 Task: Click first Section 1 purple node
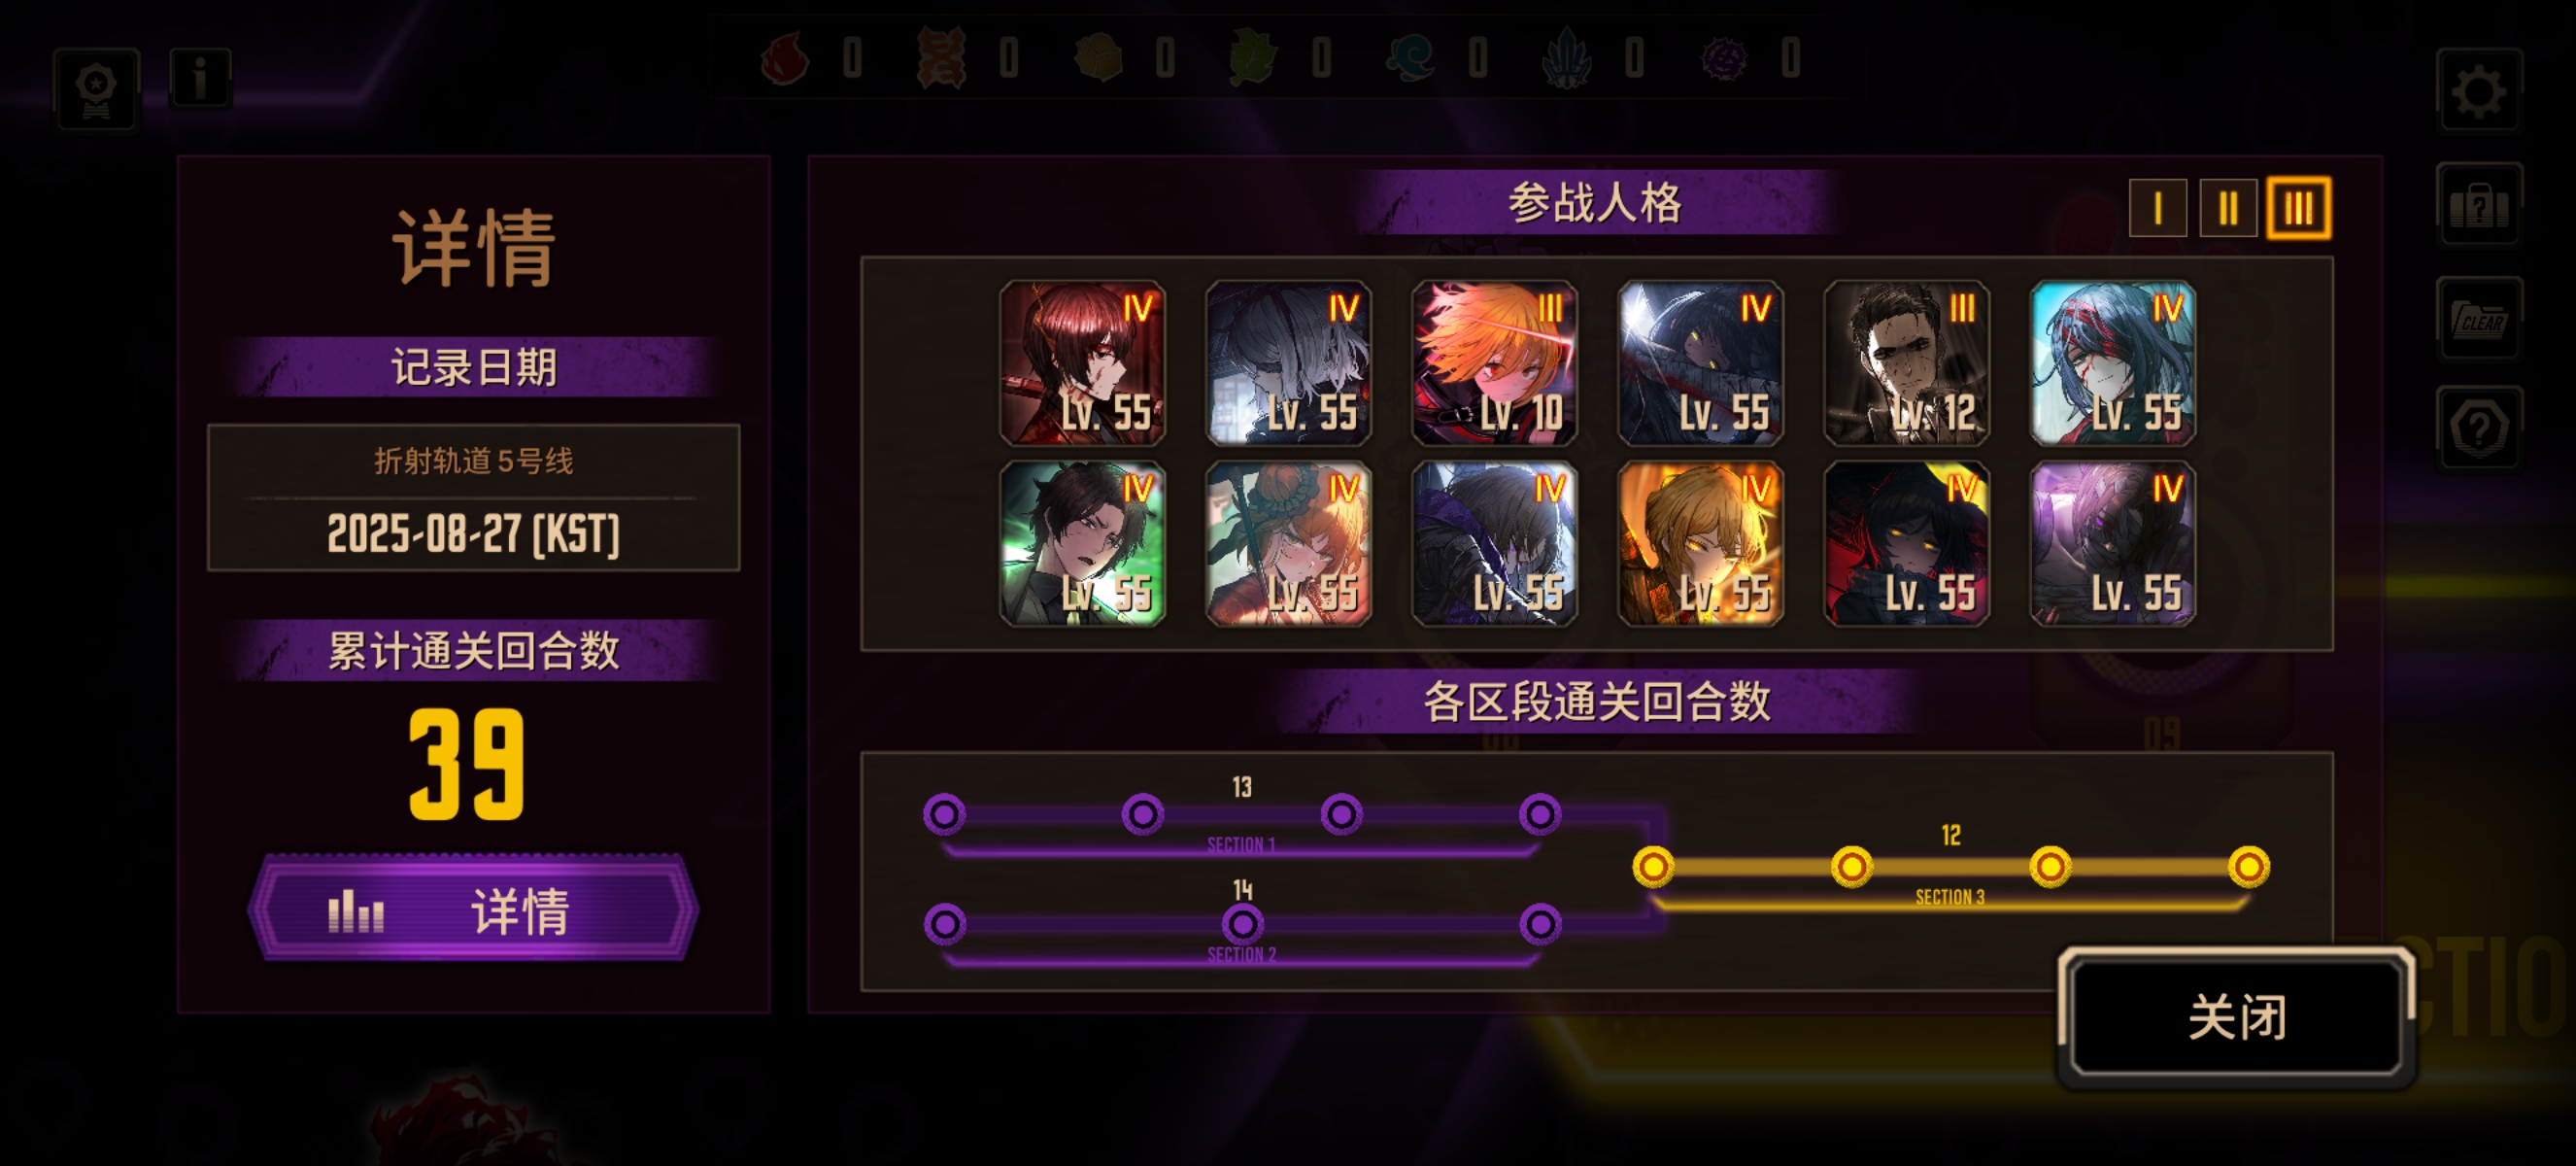pyautogui.click(x=944, y=814)
